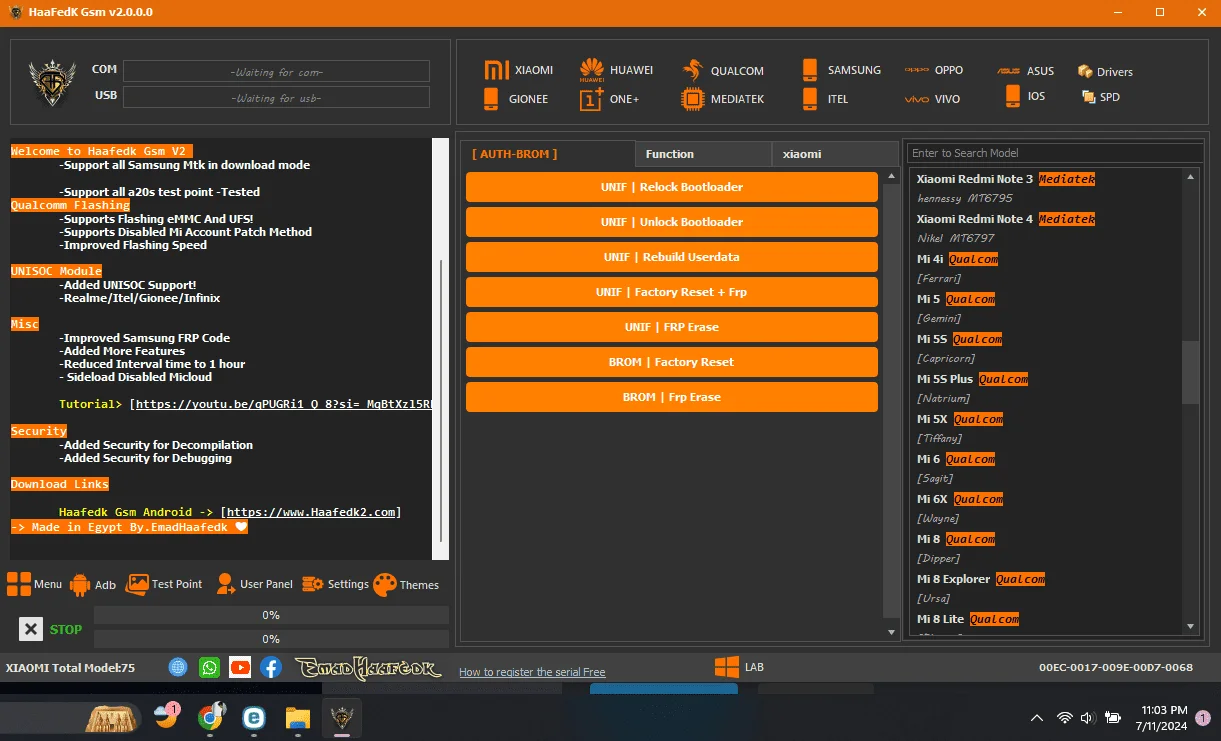Click the COM port field
1221x741 pixels.
276,71
